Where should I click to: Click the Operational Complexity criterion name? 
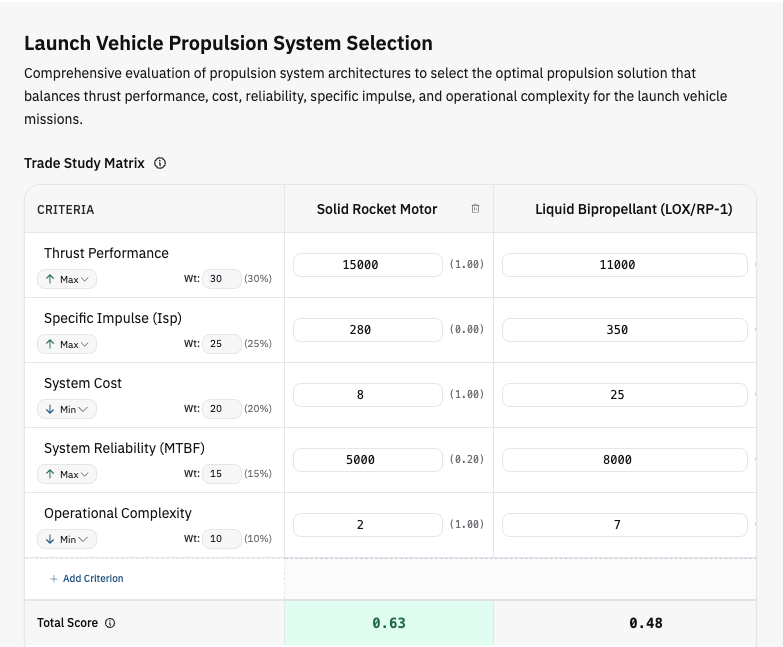pos(118,513)
